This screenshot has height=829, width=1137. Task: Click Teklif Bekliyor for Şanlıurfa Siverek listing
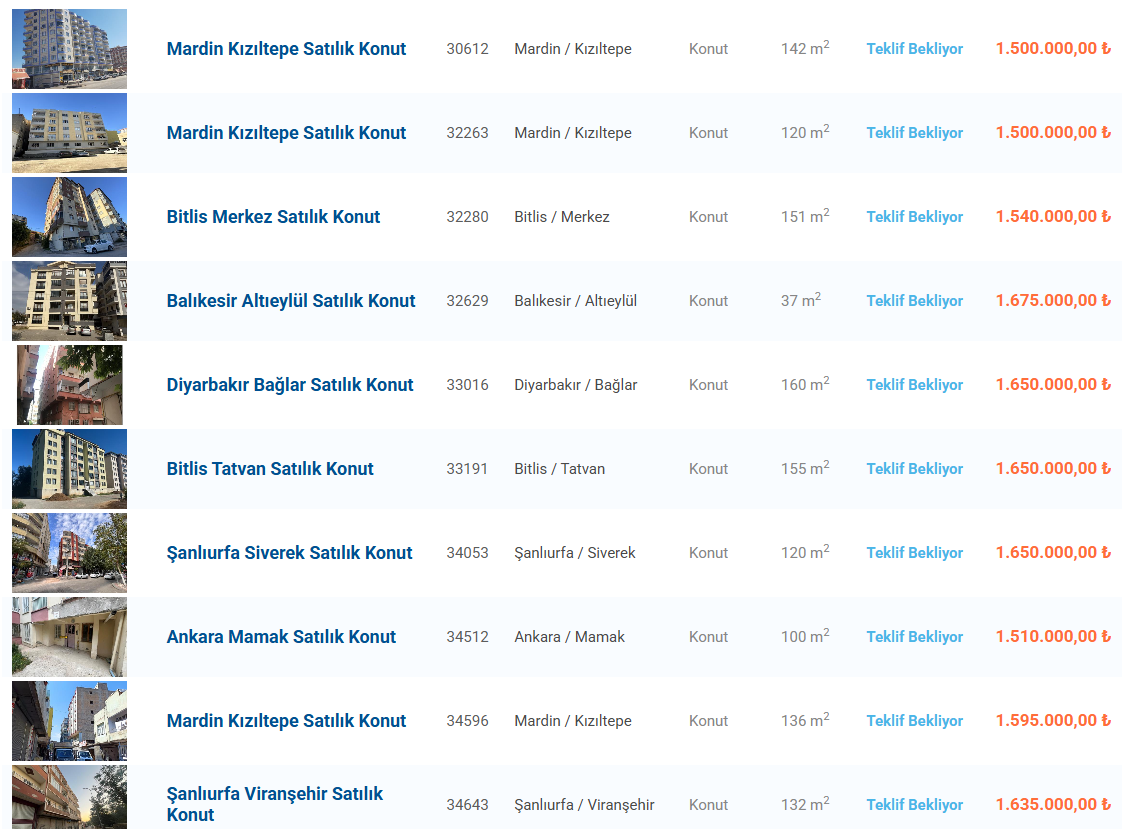point(914,553)
